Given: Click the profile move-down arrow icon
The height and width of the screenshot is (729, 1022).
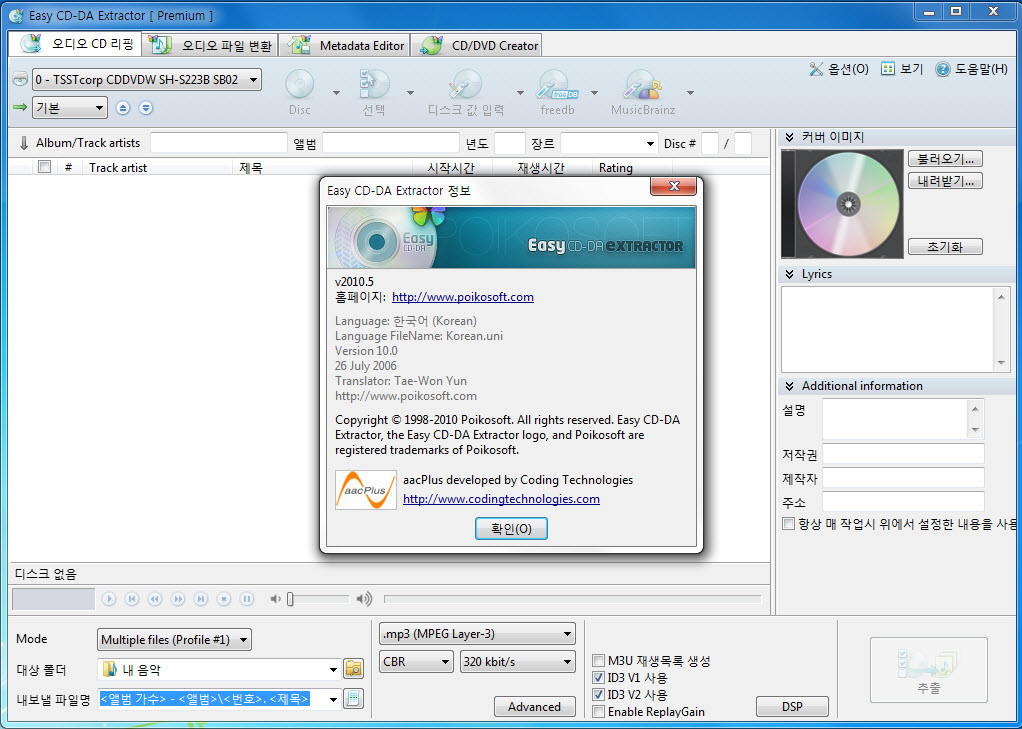Looking at the screenshot, I should [x=146, y=108].
